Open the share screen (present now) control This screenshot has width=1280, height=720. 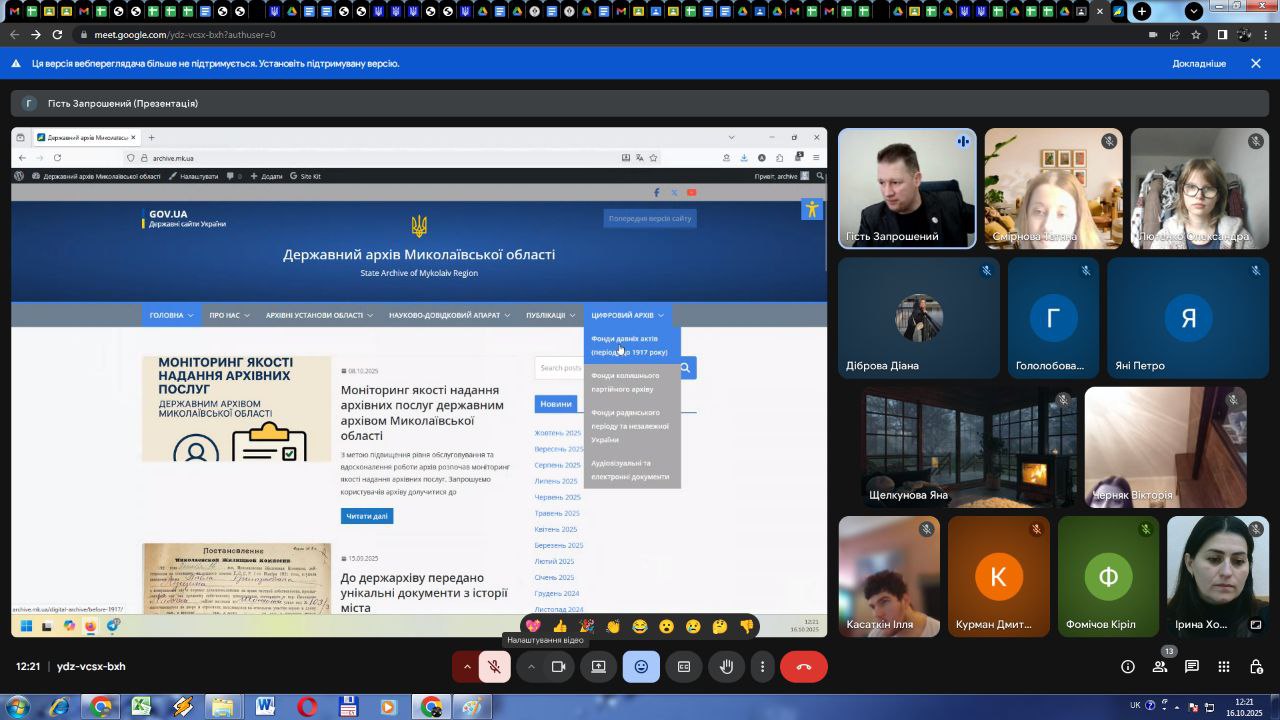tap(598, 667)
